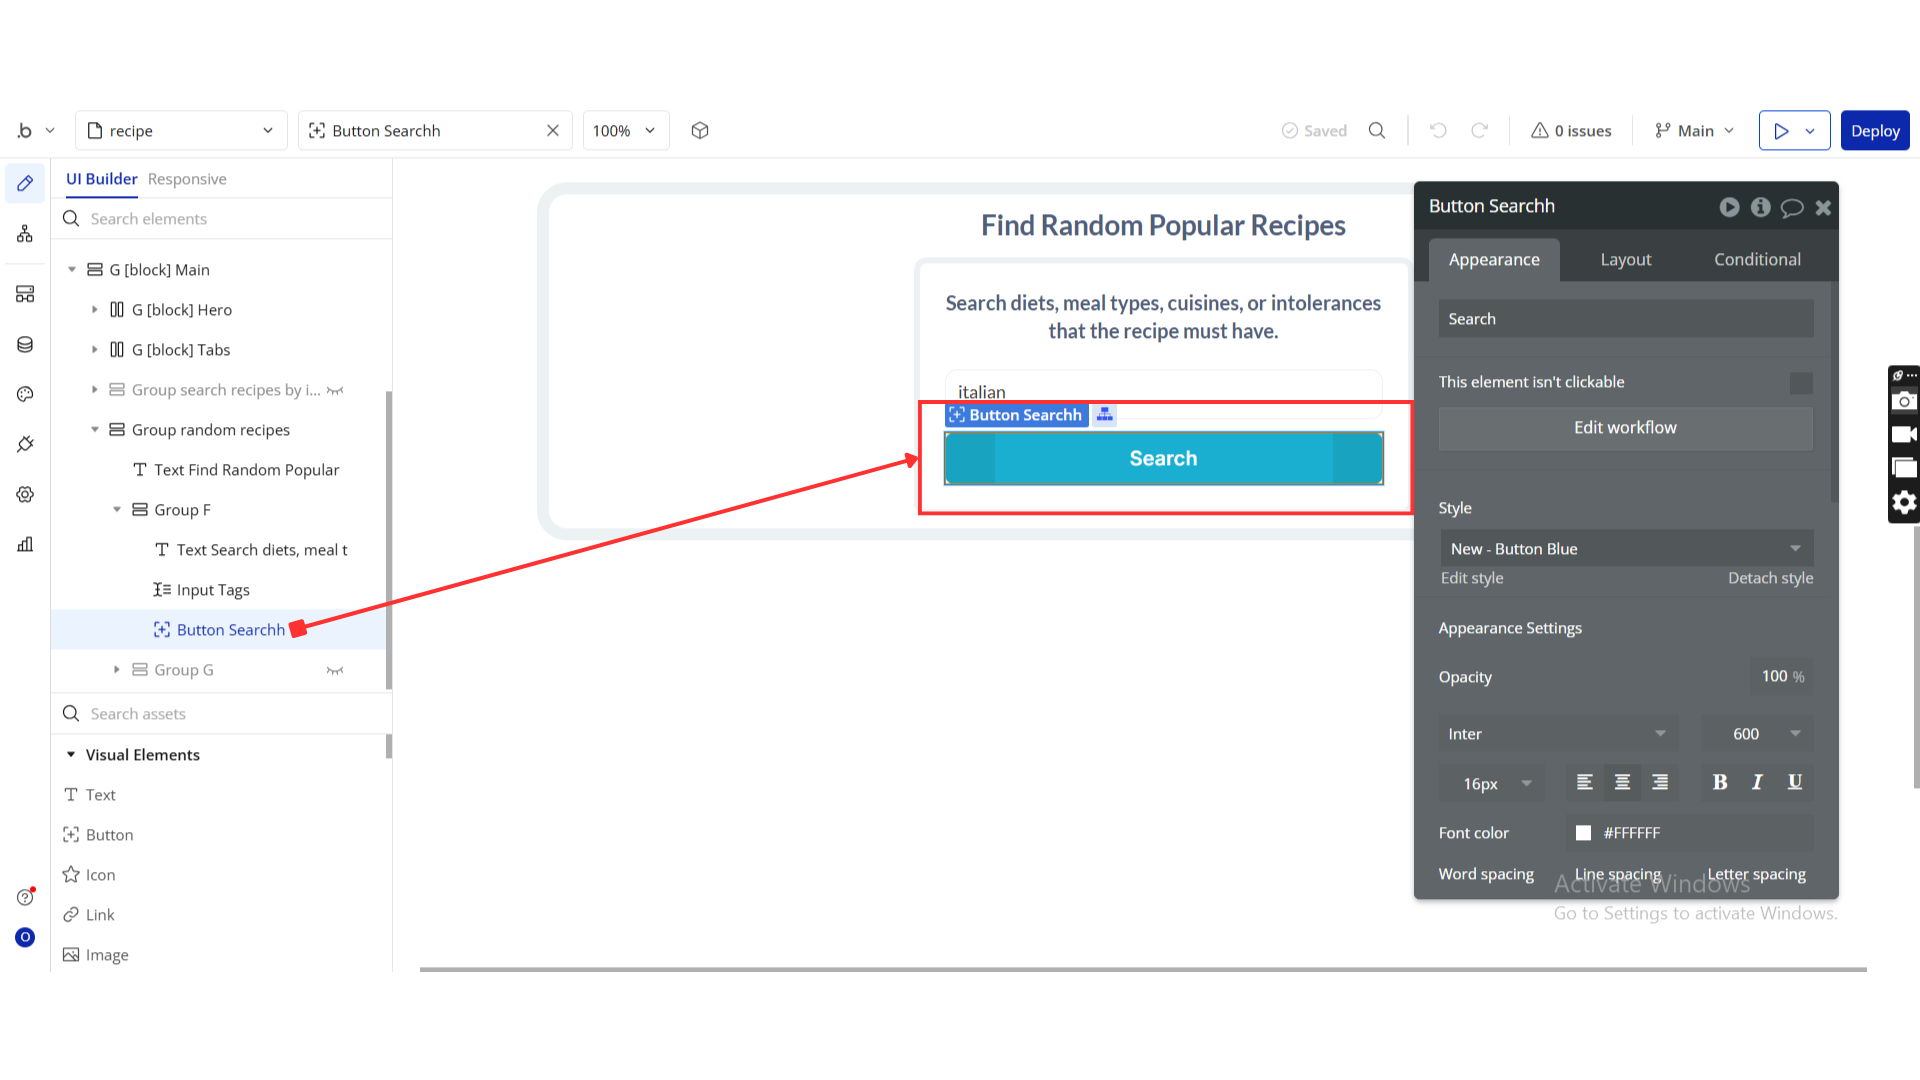Screen dimensions: 1920x1080
Task: Open the Styles palette icon in sidebar
Action: click(25, 394)
